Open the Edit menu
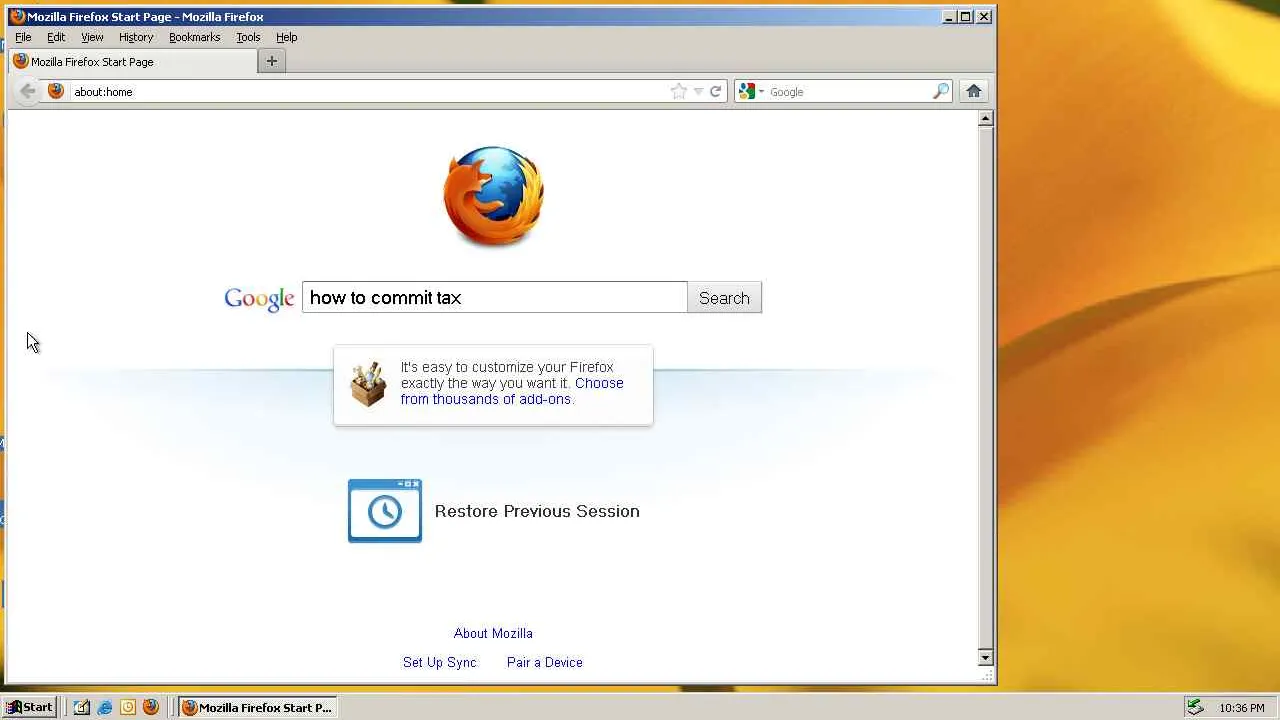The width and height of the screenshot is (1280, 720). [x=56, y=37]
